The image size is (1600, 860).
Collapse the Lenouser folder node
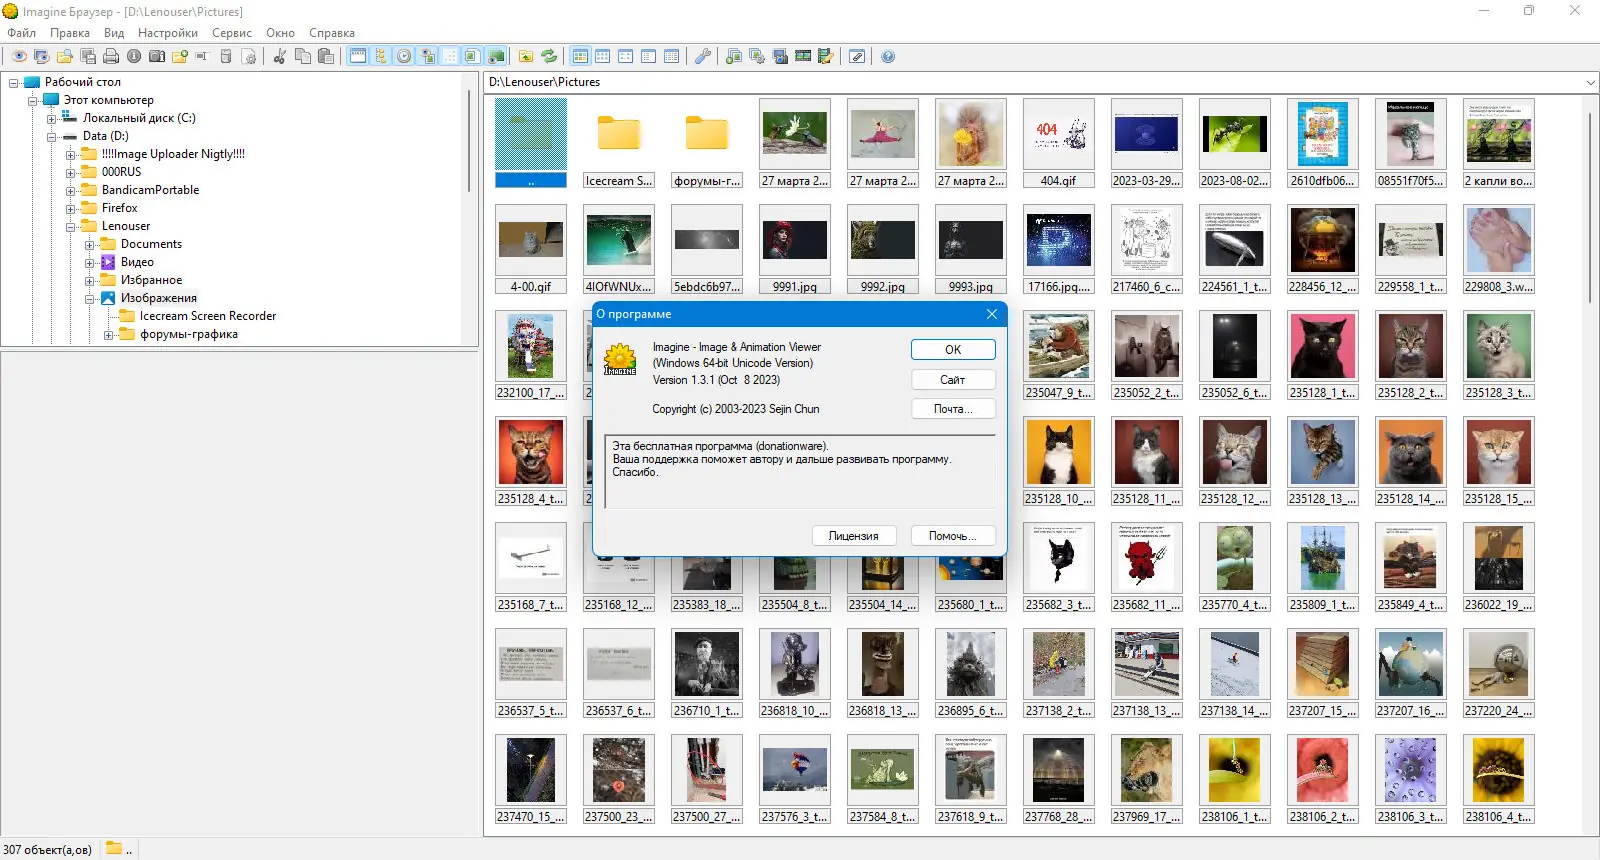[x=71, y=226]
